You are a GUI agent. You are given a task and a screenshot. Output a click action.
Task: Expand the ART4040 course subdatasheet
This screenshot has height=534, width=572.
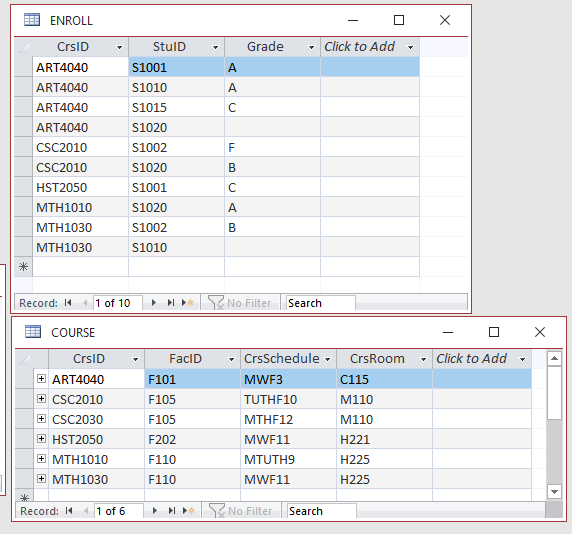pos(41,379)
